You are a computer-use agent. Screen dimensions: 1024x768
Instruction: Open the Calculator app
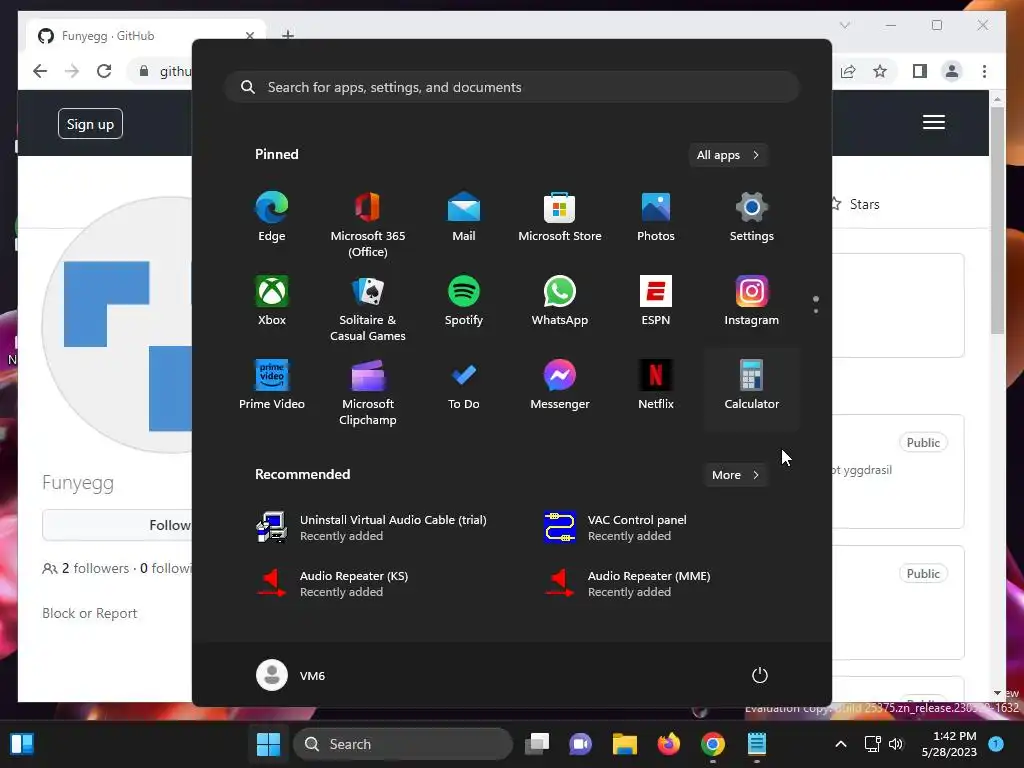coord(752,389)
